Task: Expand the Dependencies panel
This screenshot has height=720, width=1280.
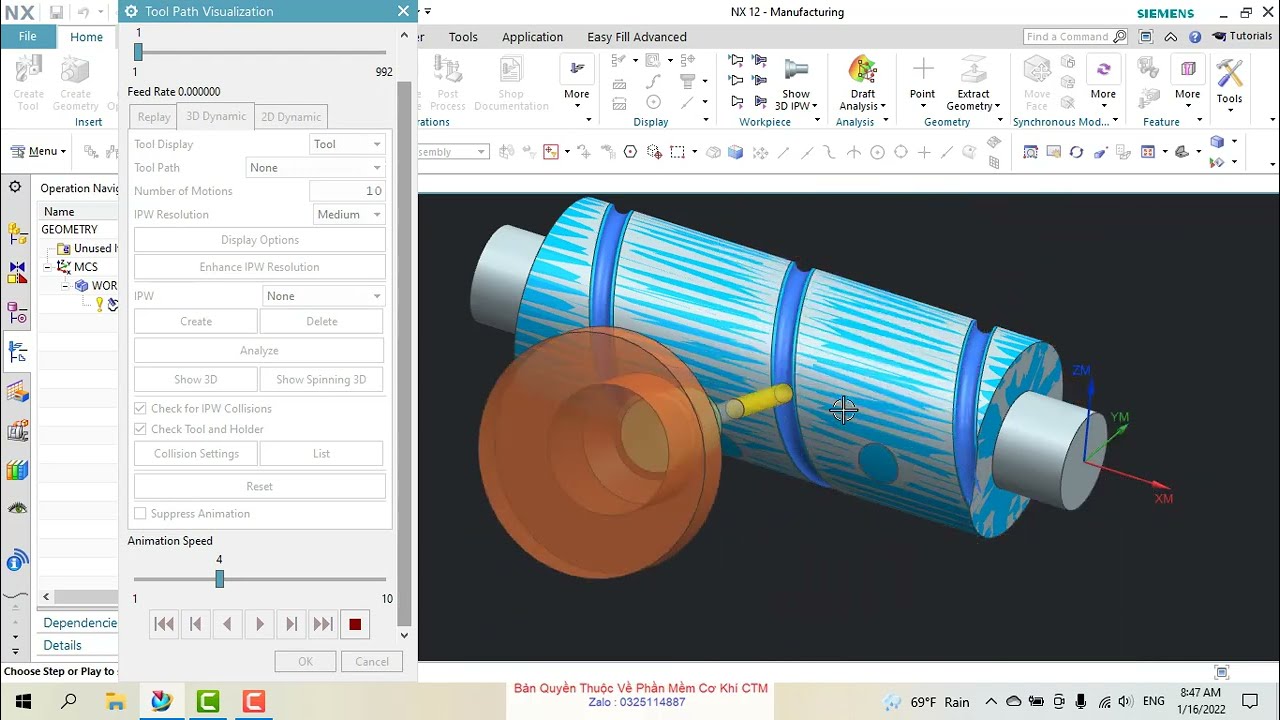Action: tap(80, 623)
